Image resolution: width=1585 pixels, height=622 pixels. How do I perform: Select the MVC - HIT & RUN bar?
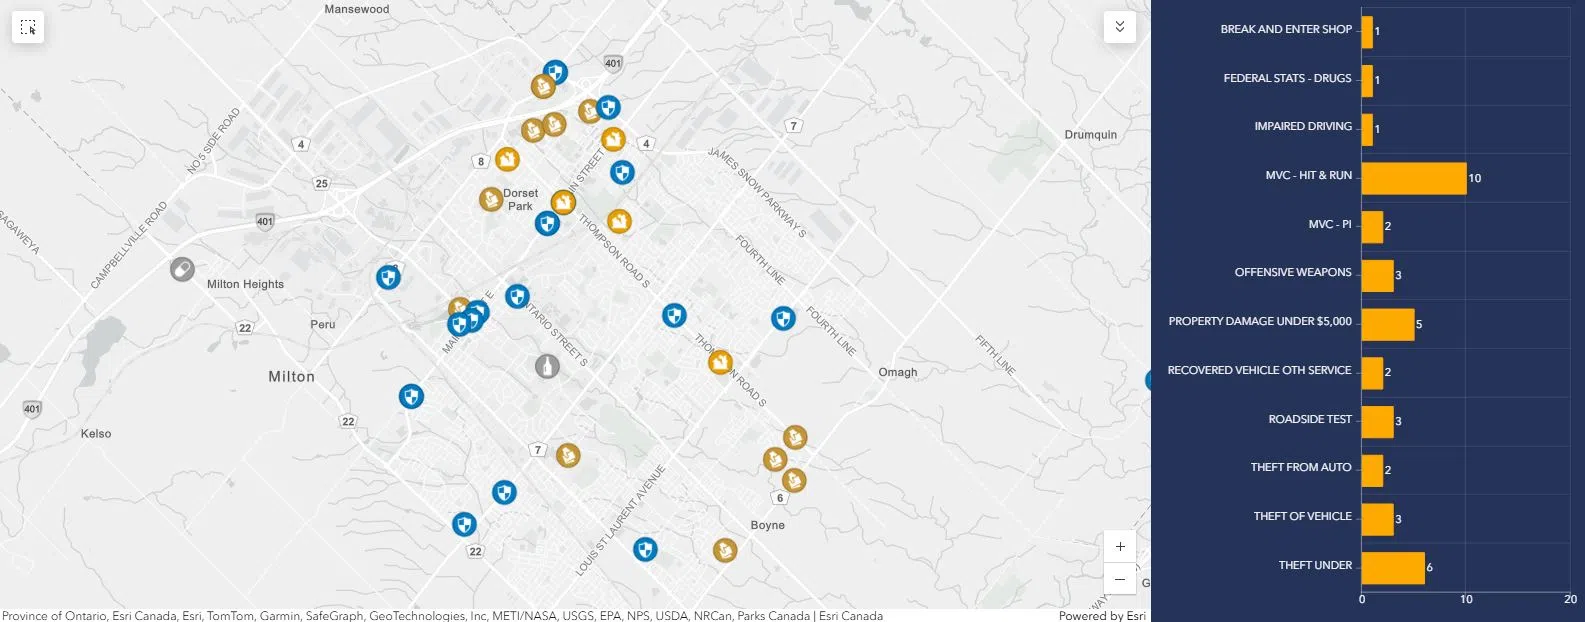point(1413,178)
